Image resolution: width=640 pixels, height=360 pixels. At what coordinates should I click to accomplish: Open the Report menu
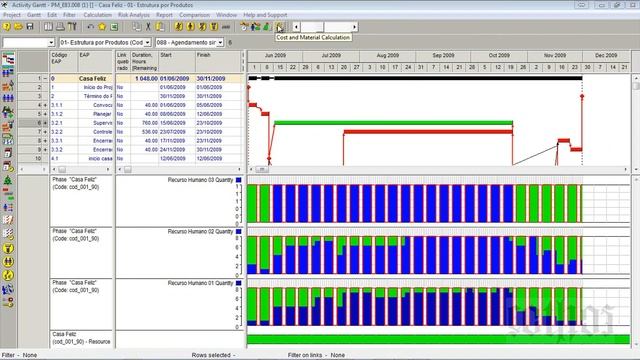(164, 15)
